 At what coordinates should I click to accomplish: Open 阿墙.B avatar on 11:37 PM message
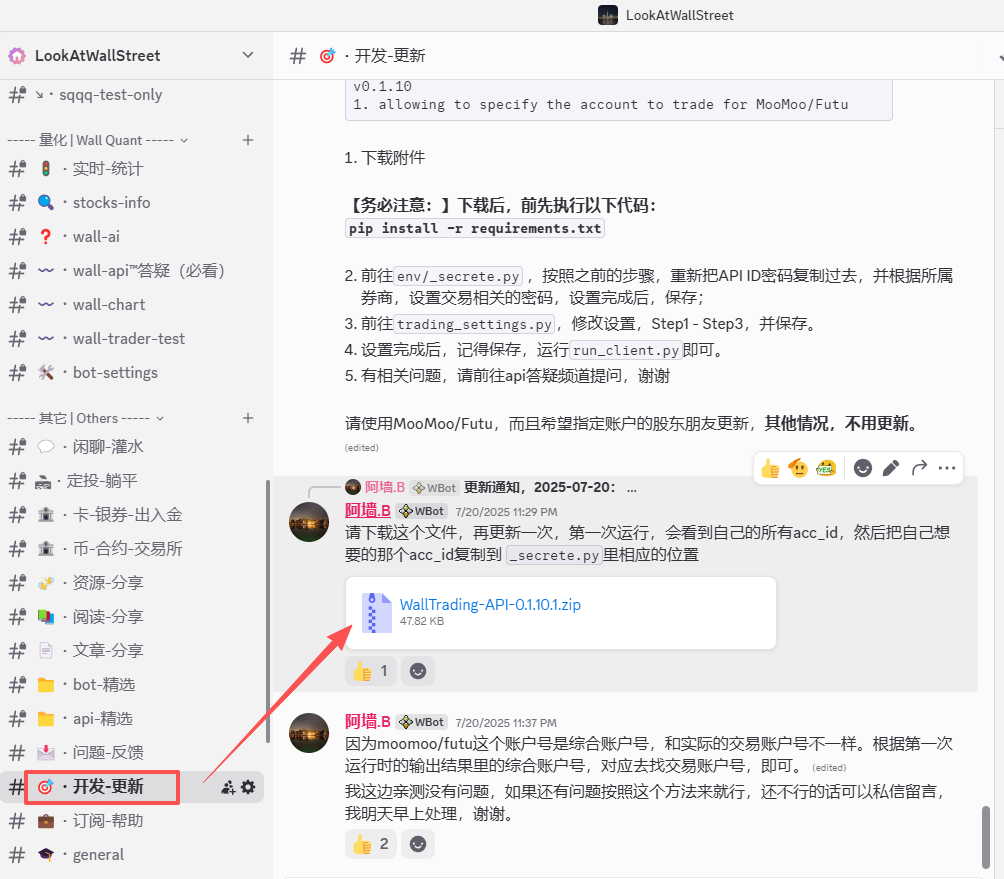click(309, 733)
